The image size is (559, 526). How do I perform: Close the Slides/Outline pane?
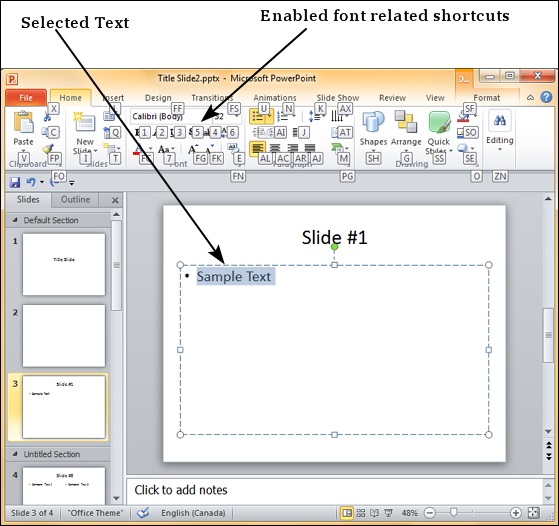(x=115, y=200)
